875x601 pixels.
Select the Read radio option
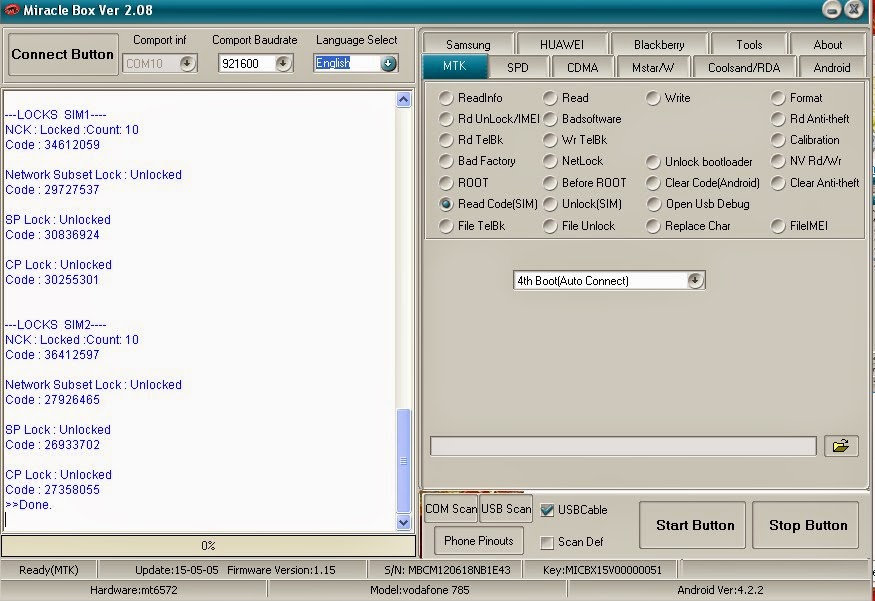point(550,98)
